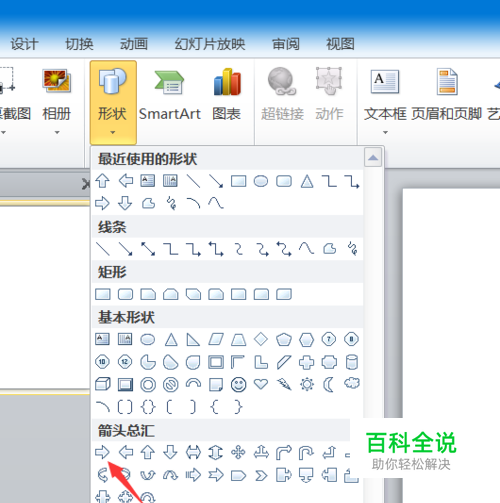Go to the 幻灯片放映 tab
This screenshot has width=500, height=503.
coord(210,44)
